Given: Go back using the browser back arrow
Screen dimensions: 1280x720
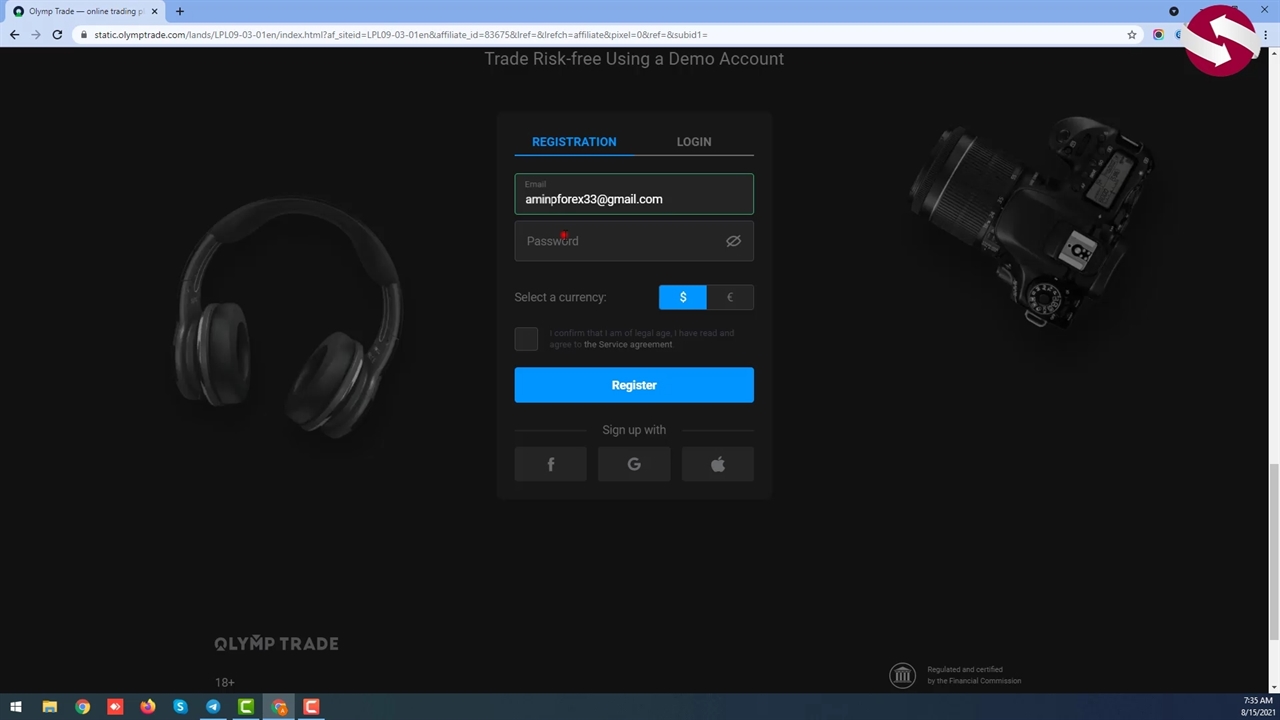Looking at the screenshot, I should coord(14,35).
